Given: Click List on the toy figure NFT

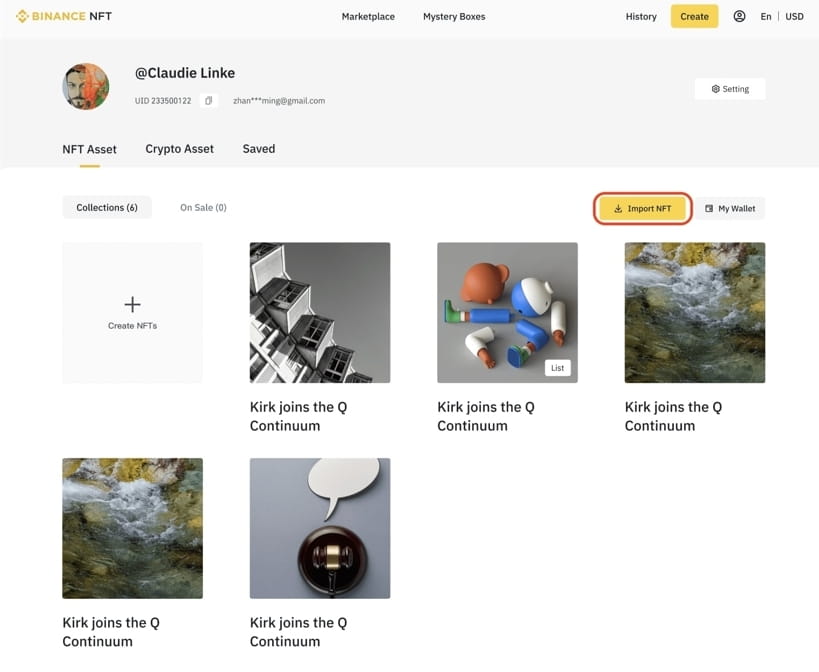Looking at the screenshot, I should point(557,368).
